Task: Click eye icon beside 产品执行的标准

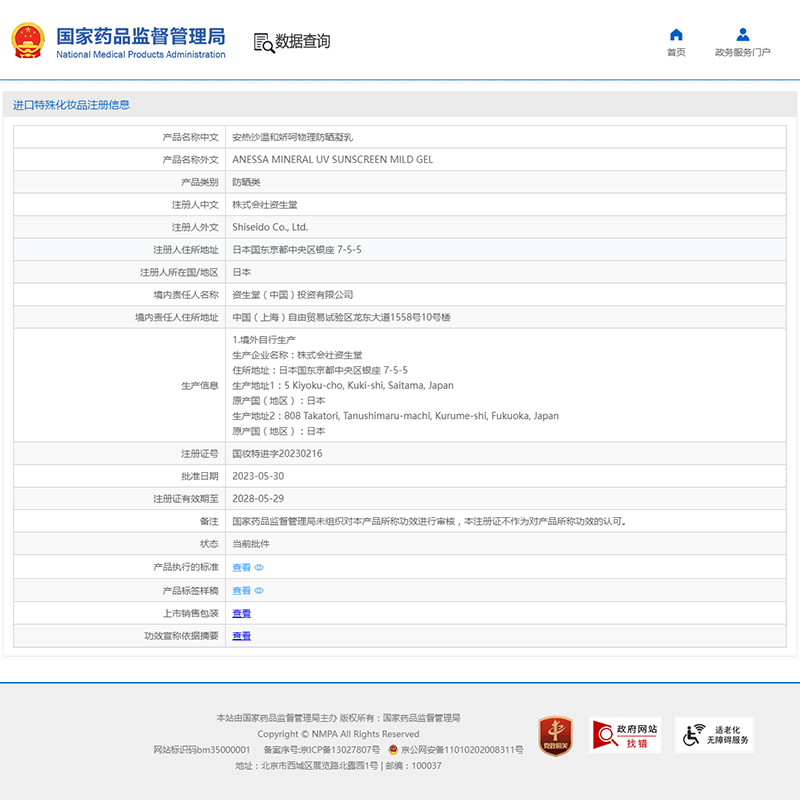Action: pyautogui.click(x=259, y=567)
